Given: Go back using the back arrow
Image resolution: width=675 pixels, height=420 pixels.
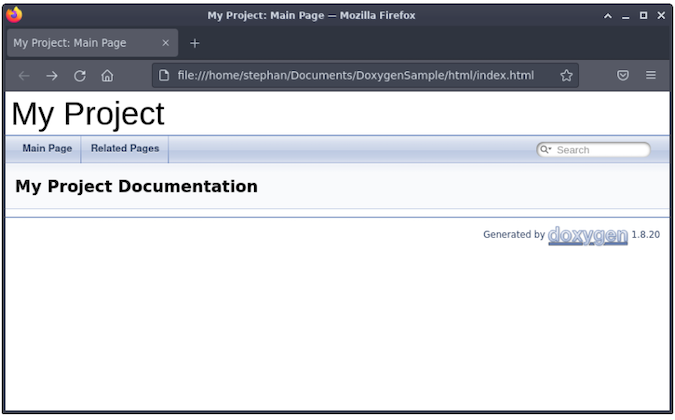Looking at the screenshot, I should click(x=24, y=75).
